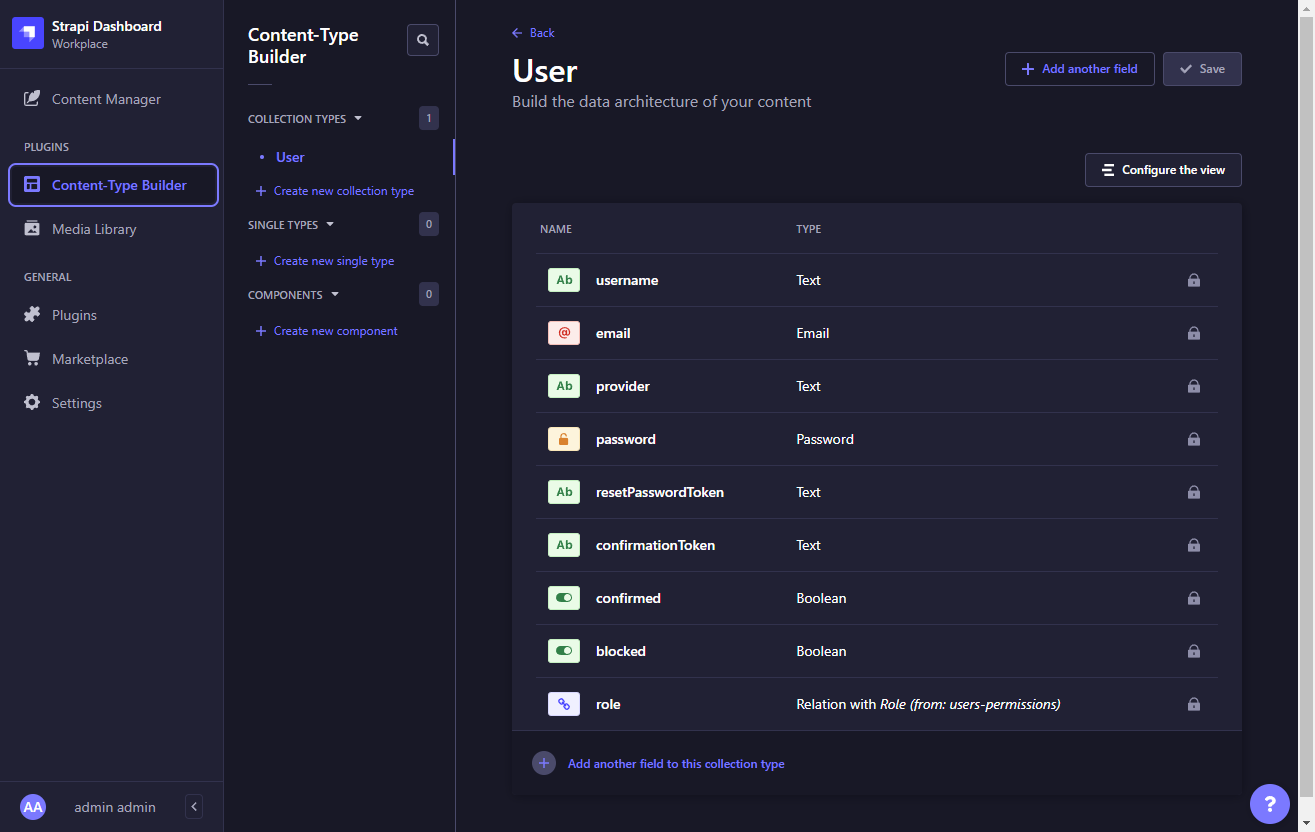Click the Save button

coord(1202,69)
